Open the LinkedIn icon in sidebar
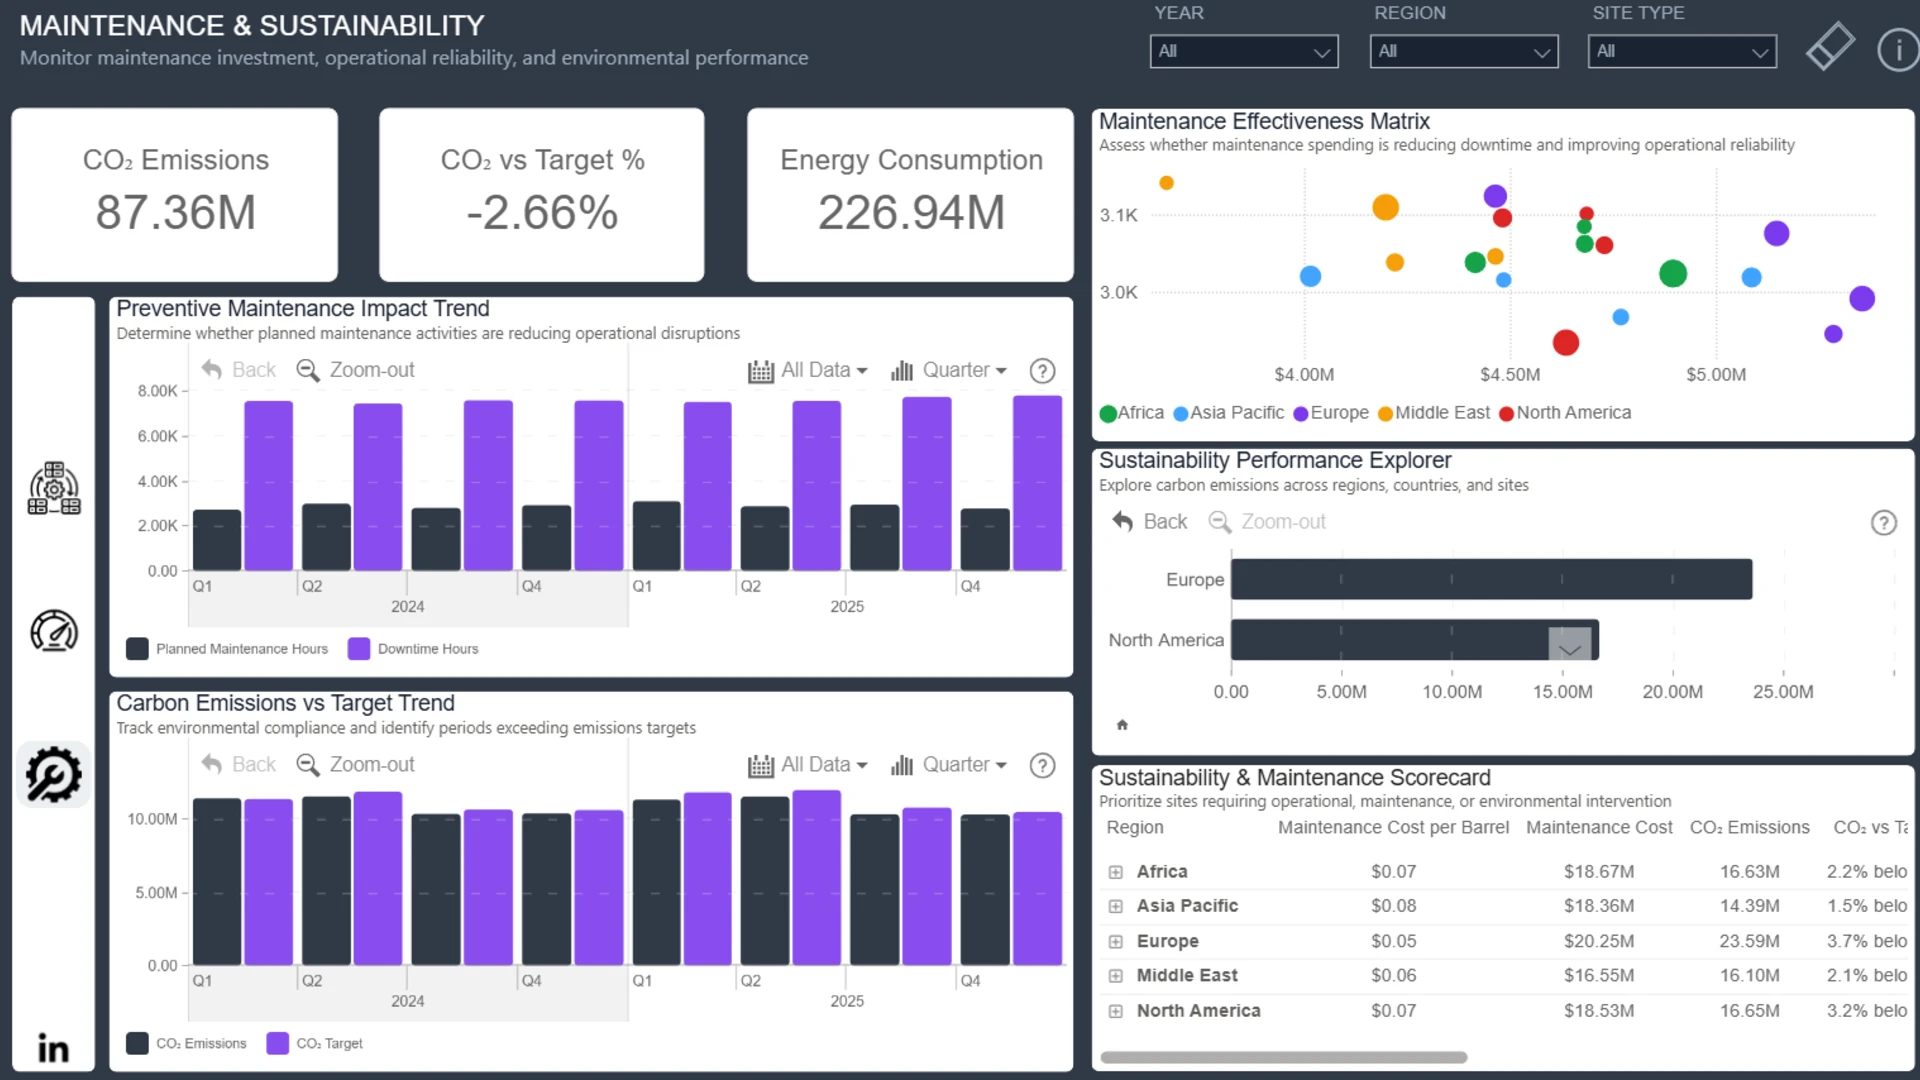The height and width of the screenshot is (1080, 1920). pyautogui.click(x=53, y=1047)
